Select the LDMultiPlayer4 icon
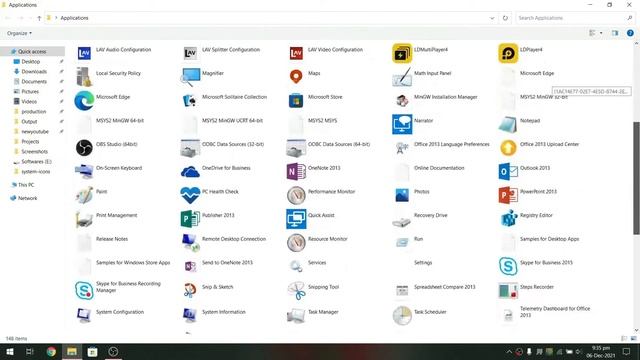This screenshot has height=360, width=640. click(x=402, y=53)
